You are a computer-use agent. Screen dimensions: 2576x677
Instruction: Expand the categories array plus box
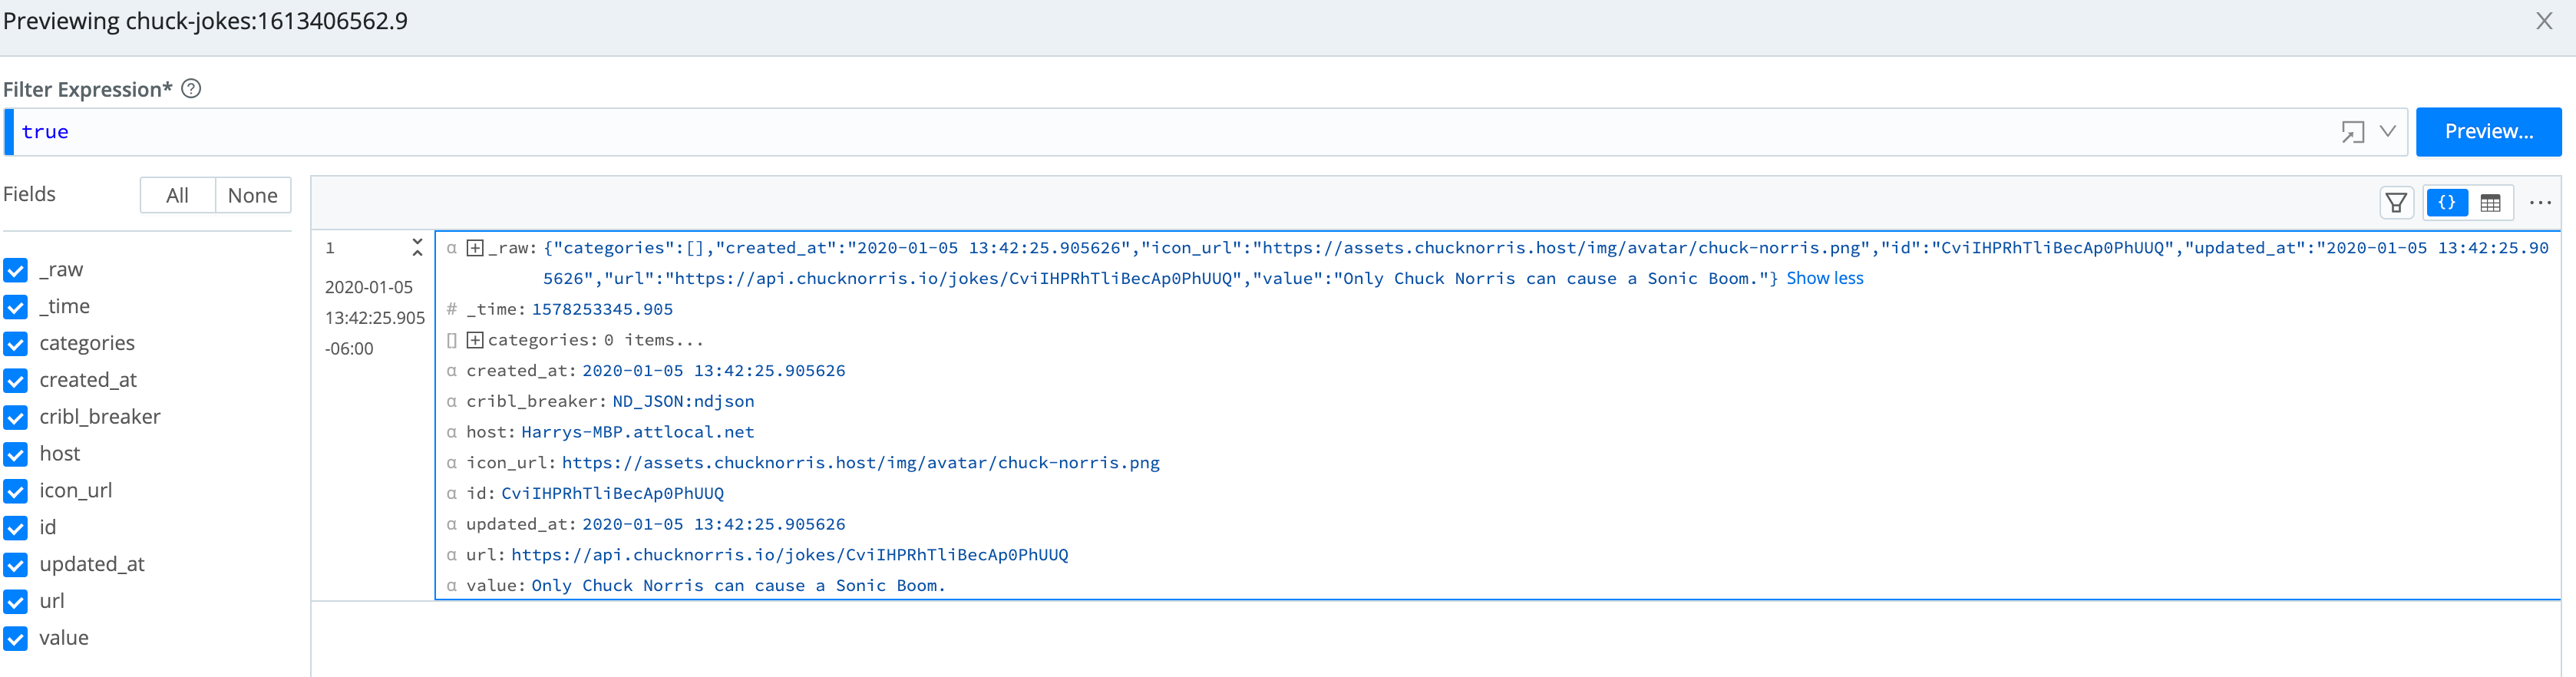pyautogui.click(x=476, y=340)
